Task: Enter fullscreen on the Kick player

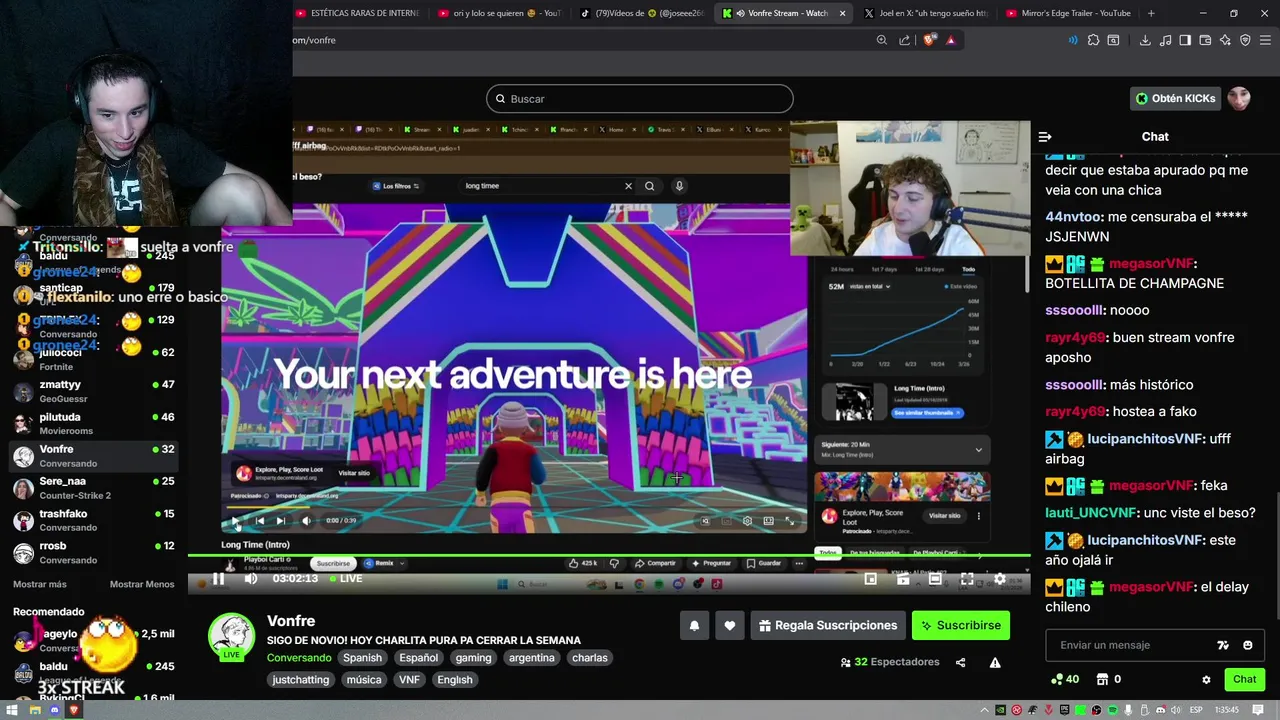Action: [x=967, y=579]
